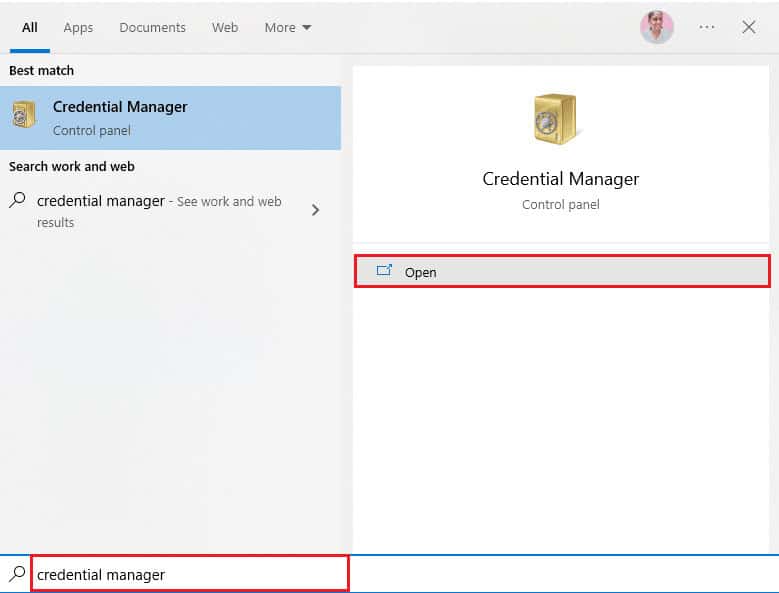The image size is (779, 593).
Task: Open the Documents tab
Action: pos(153,27)
